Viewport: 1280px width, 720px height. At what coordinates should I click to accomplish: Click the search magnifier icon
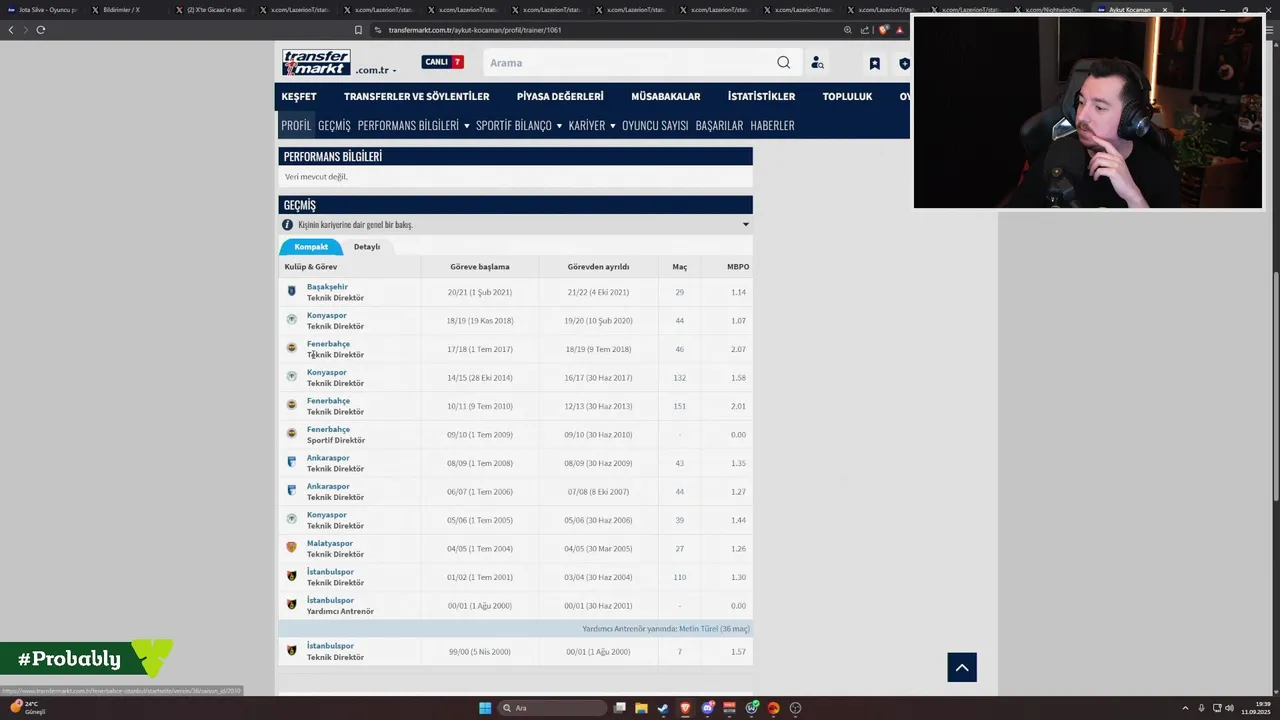(783, 62)
